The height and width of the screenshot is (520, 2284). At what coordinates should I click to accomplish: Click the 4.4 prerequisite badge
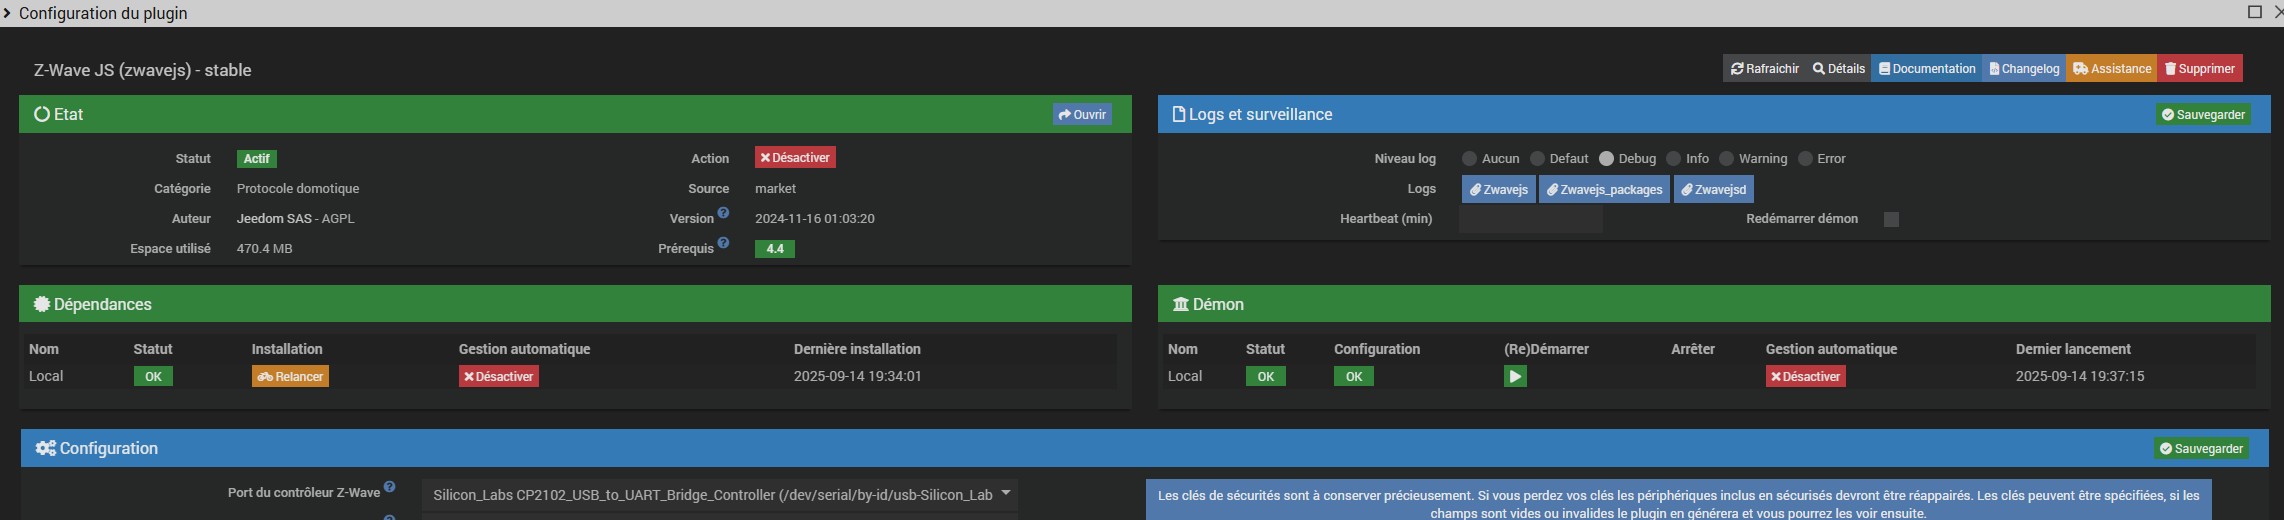click(x=775, y=248)
